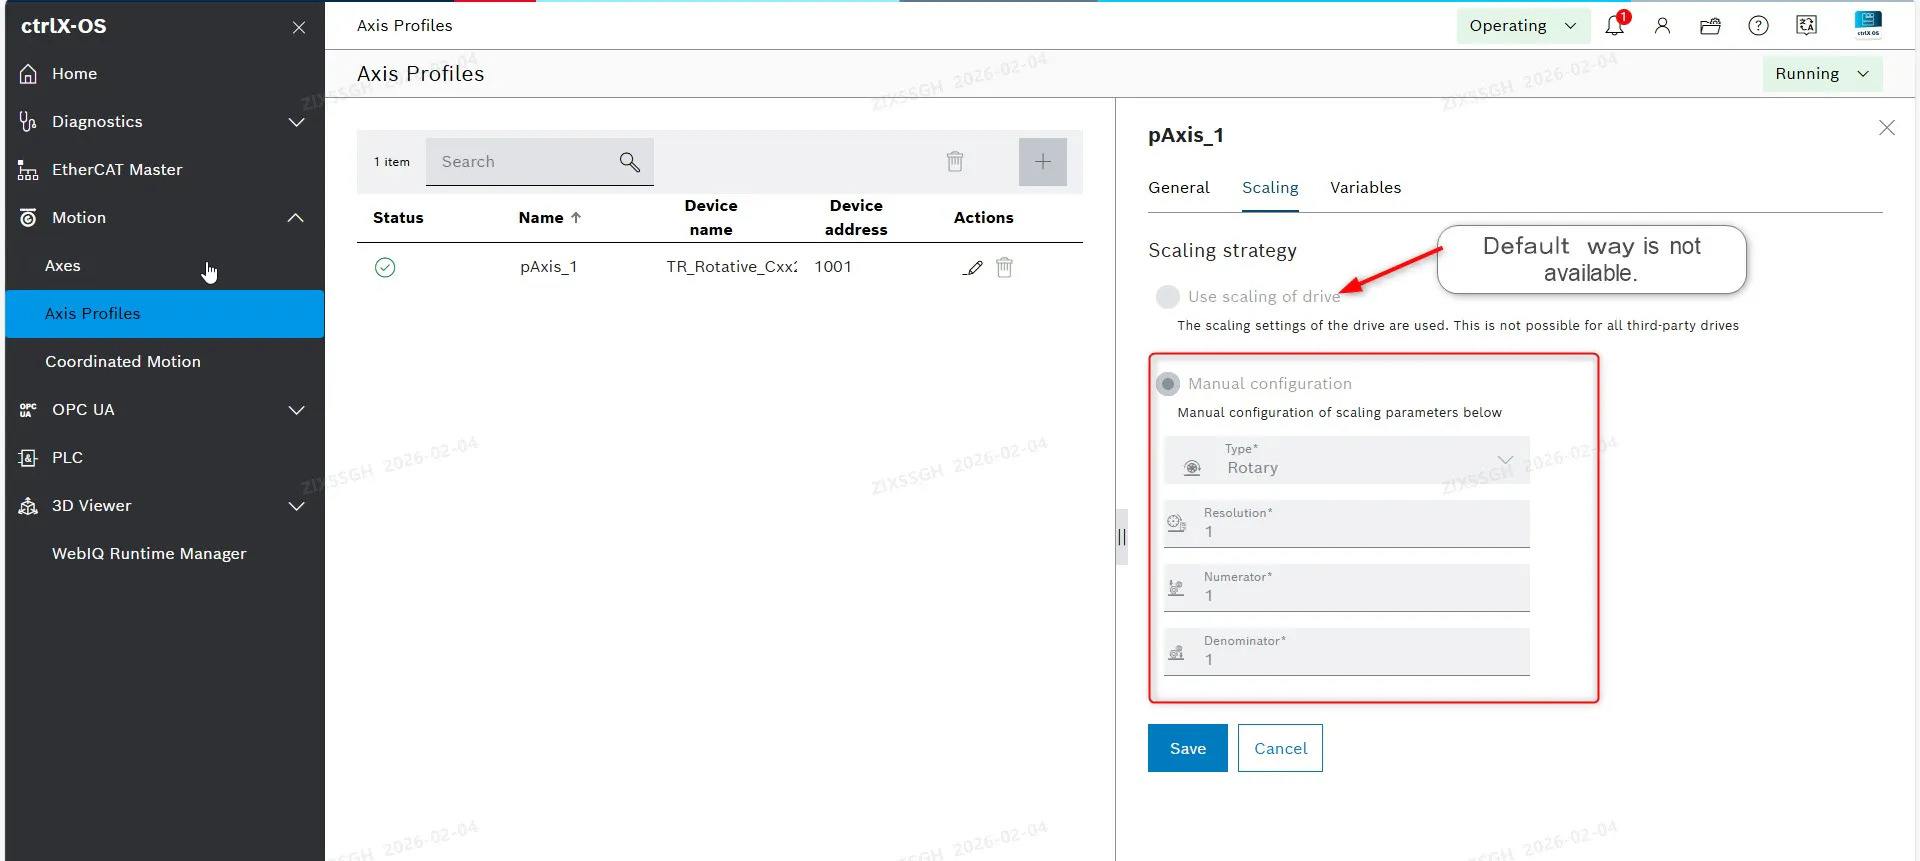Click the Numerator input field
1920x861 pixels.
coord(1346,588)
